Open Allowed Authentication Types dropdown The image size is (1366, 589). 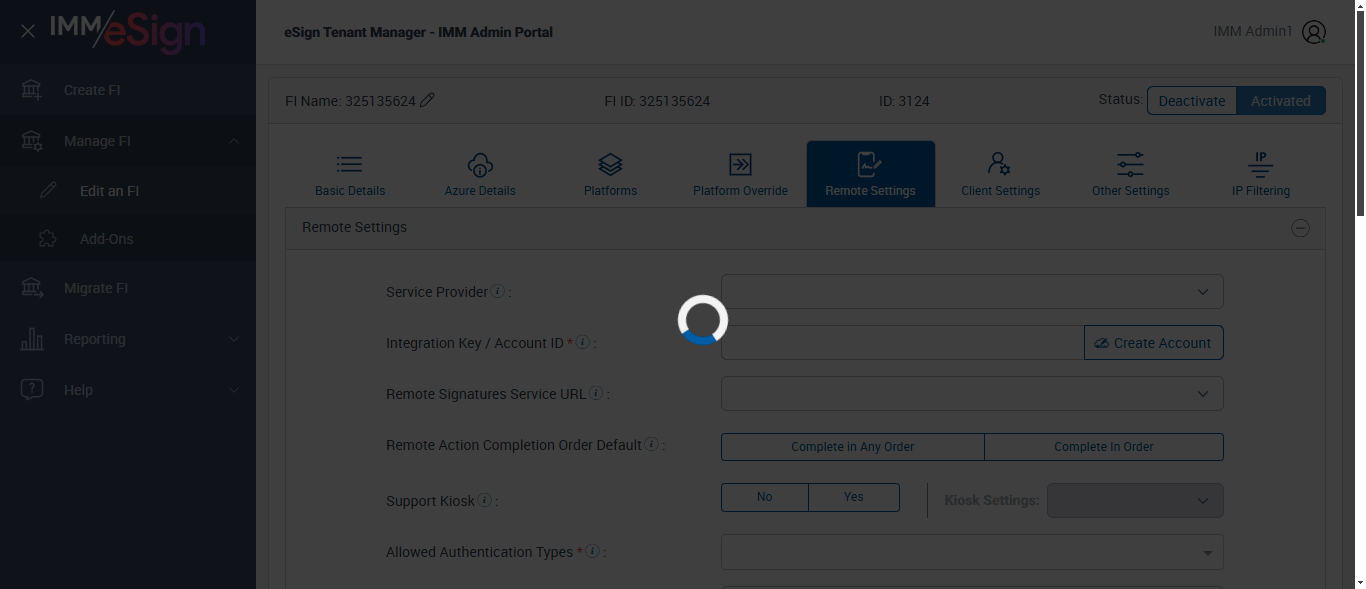(x=972, y=552)
